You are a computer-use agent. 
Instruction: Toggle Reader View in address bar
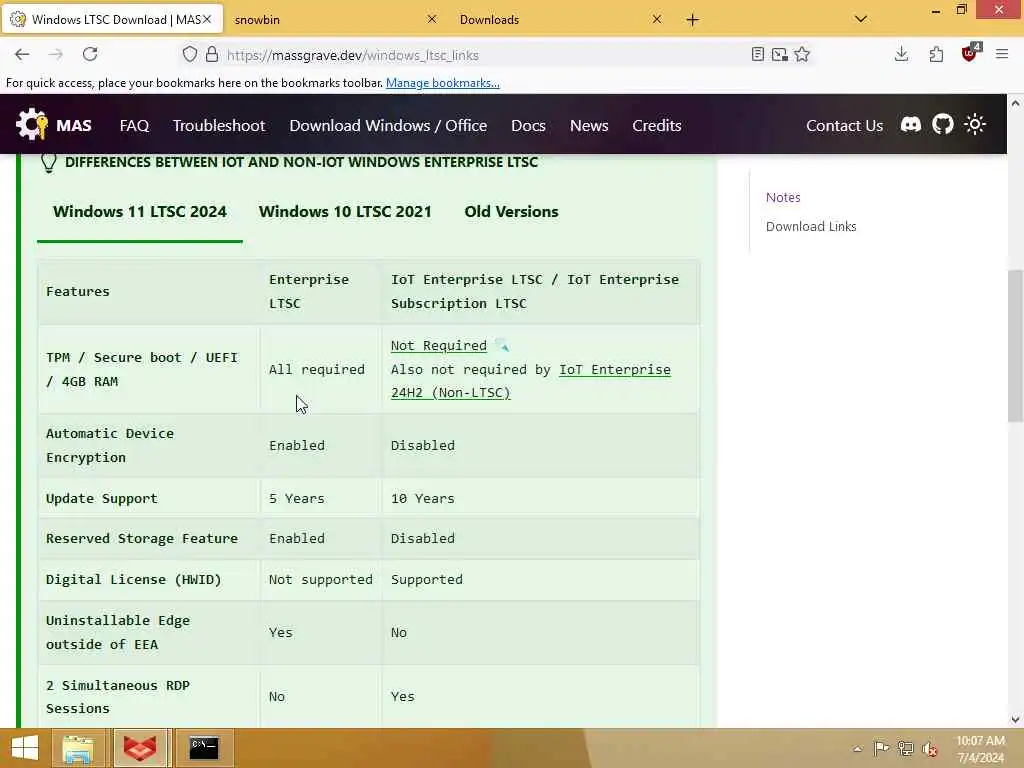758,55
